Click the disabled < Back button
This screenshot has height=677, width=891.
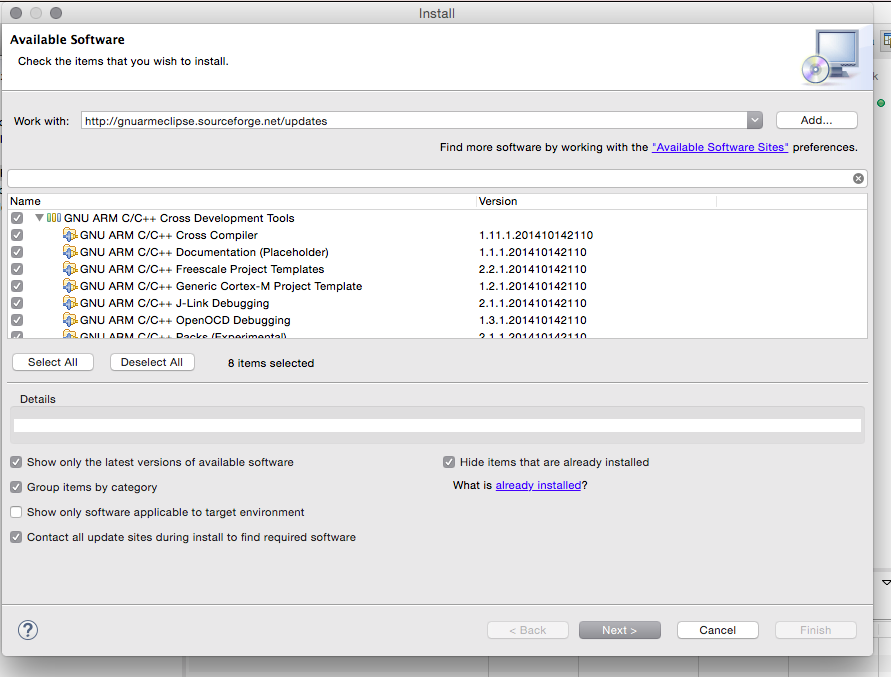coord(527,630)
